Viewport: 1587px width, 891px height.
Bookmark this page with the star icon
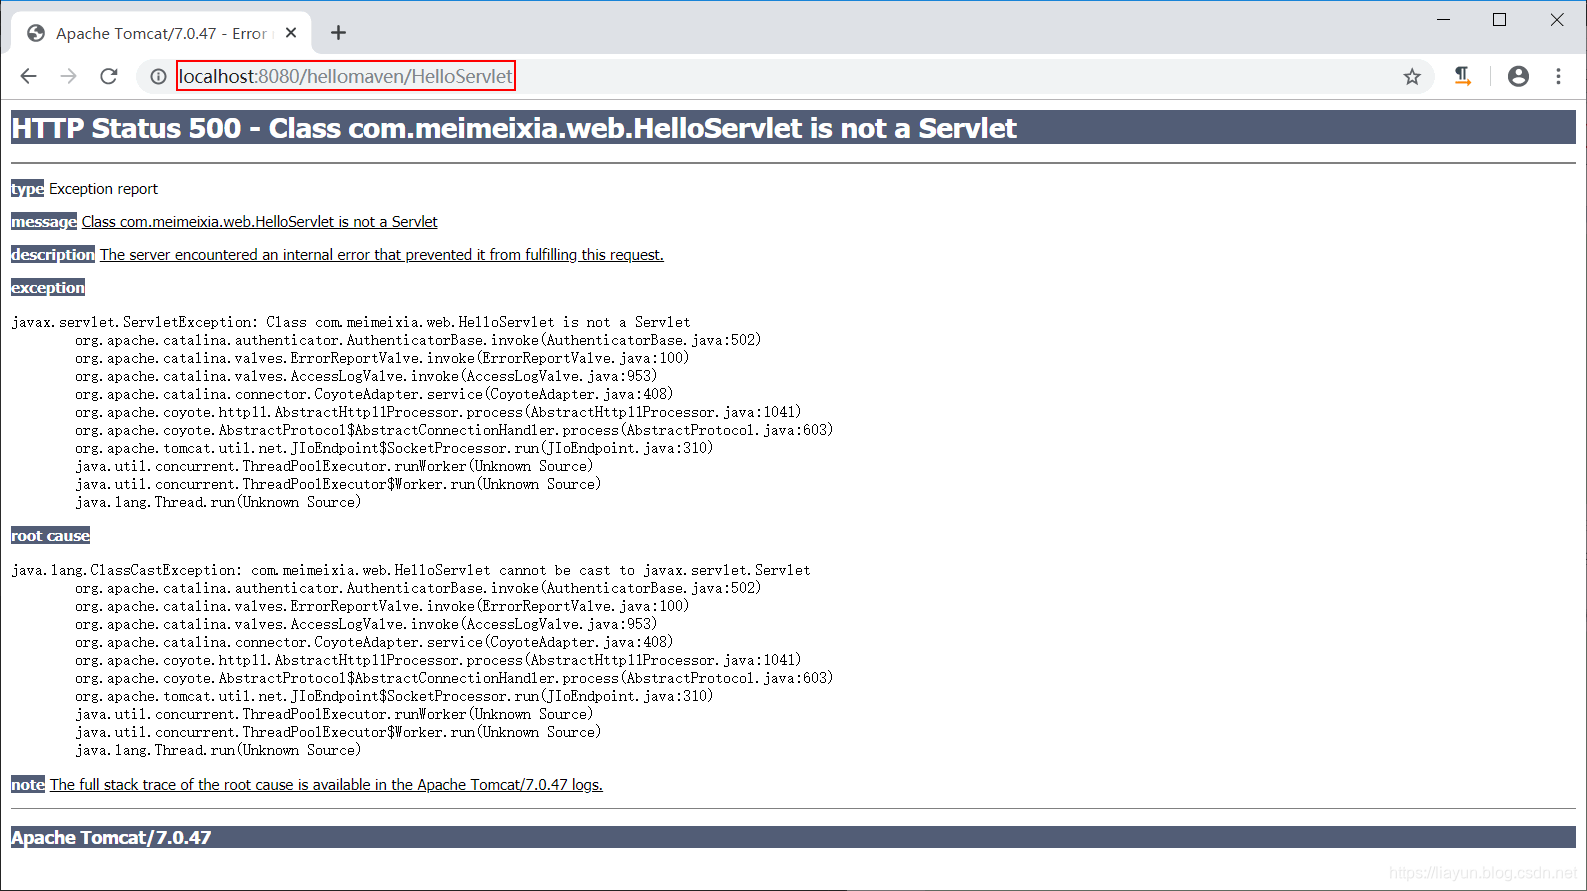(1412, 76)
